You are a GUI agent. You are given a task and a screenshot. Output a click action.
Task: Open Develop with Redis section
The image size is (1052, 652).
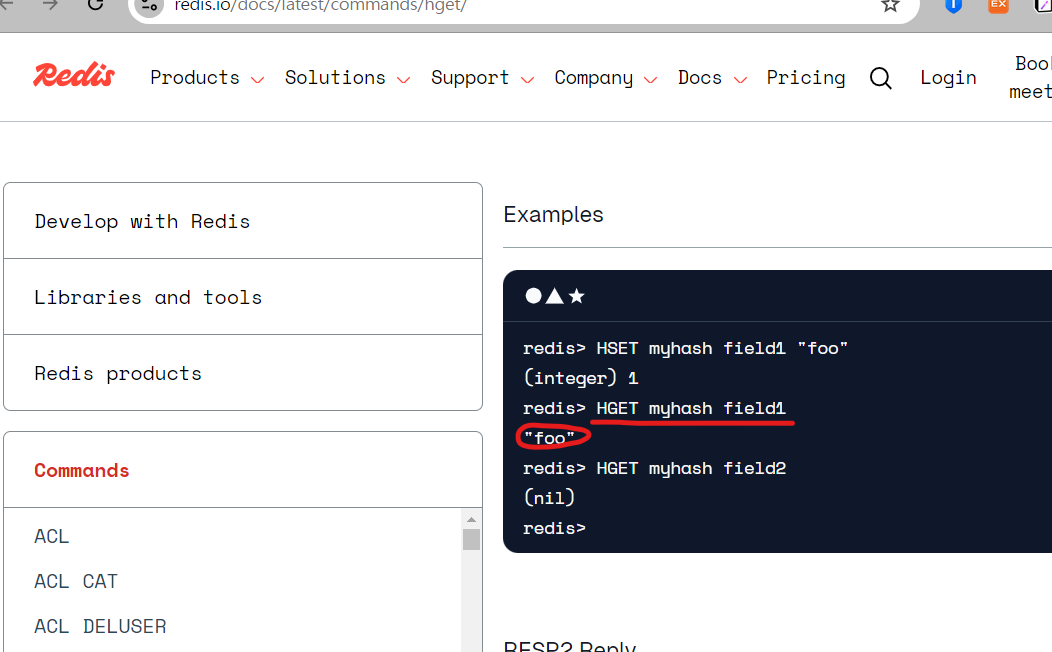coord(243,221)
